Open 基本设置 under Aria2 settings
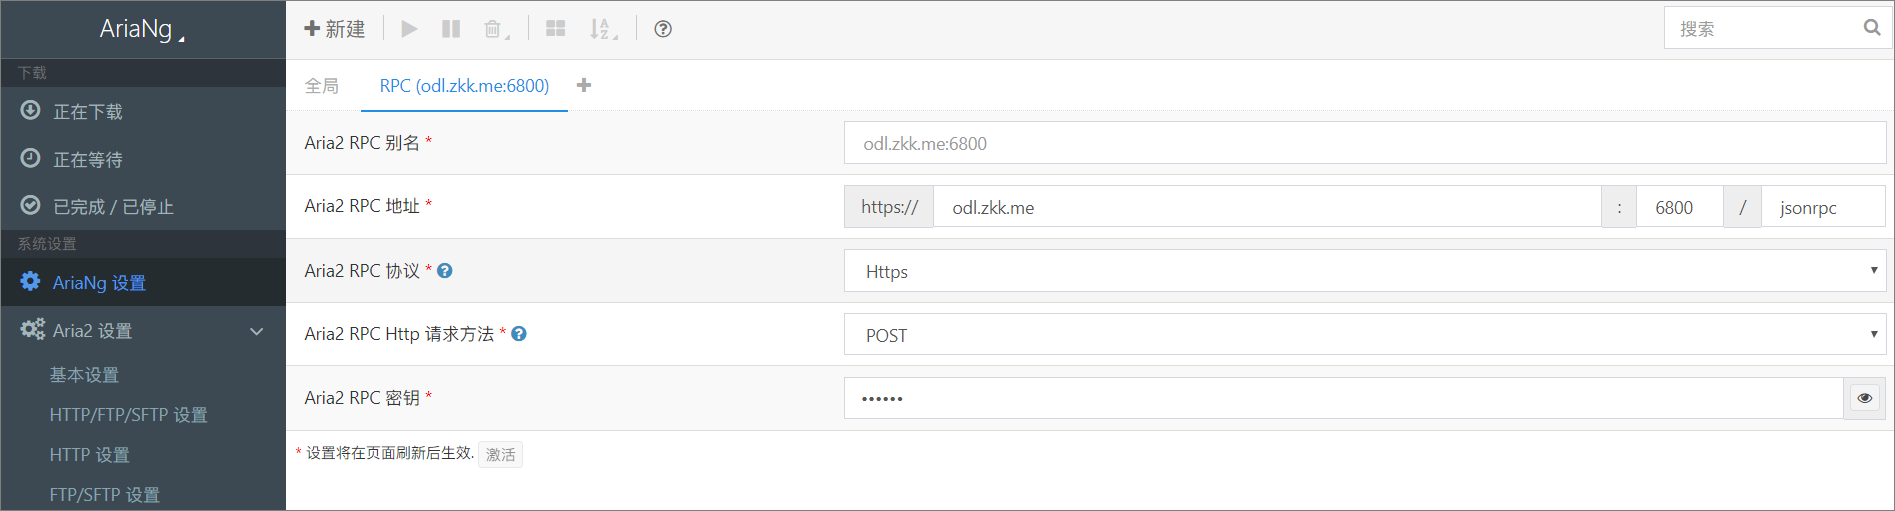 tap(85, 375)
